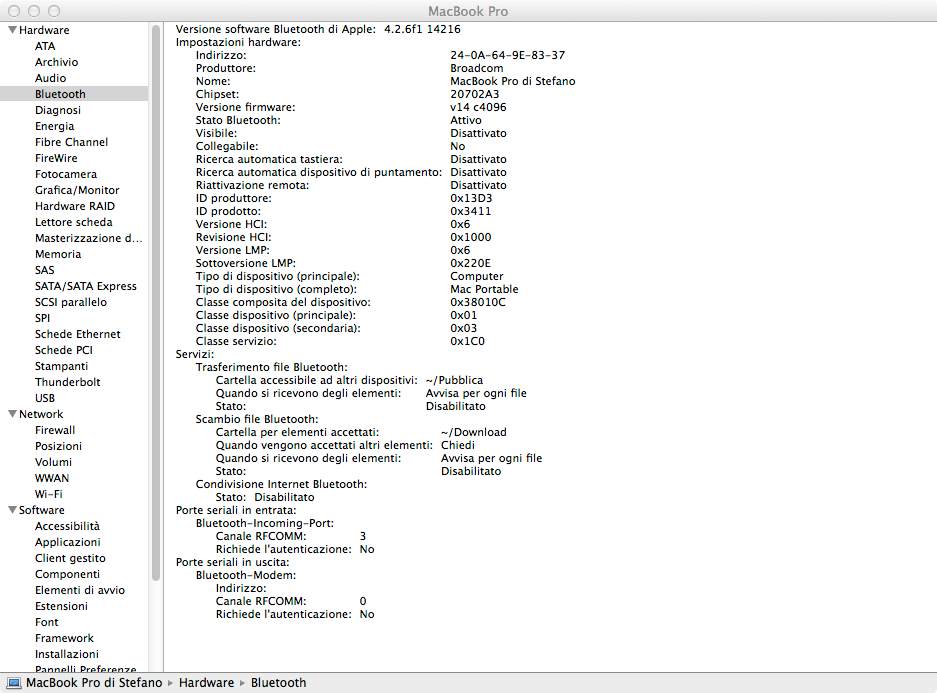The height and width of the screenshot is (693, 937).
Task: Select the USB hardware item
Action: tap(45, 398)
